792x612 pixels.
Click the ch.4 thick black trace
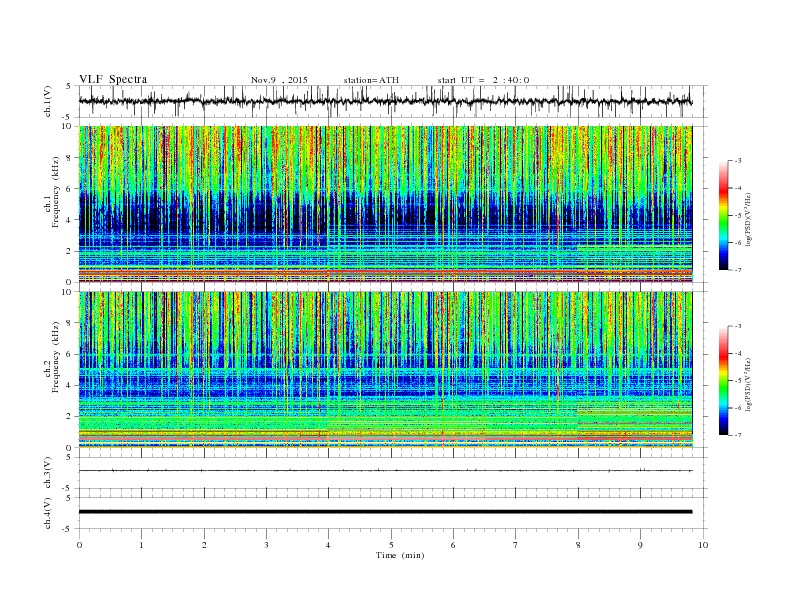point(385,512)
